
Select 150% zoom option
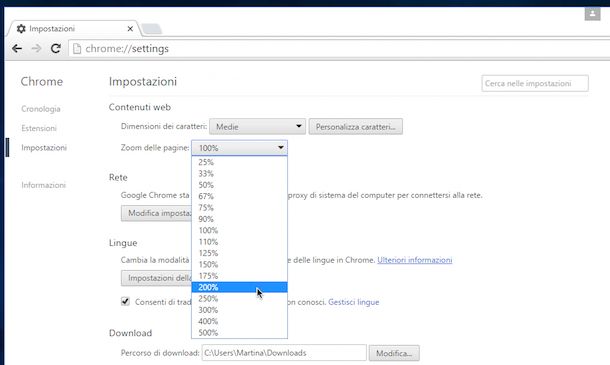click(x=240, y=265)
